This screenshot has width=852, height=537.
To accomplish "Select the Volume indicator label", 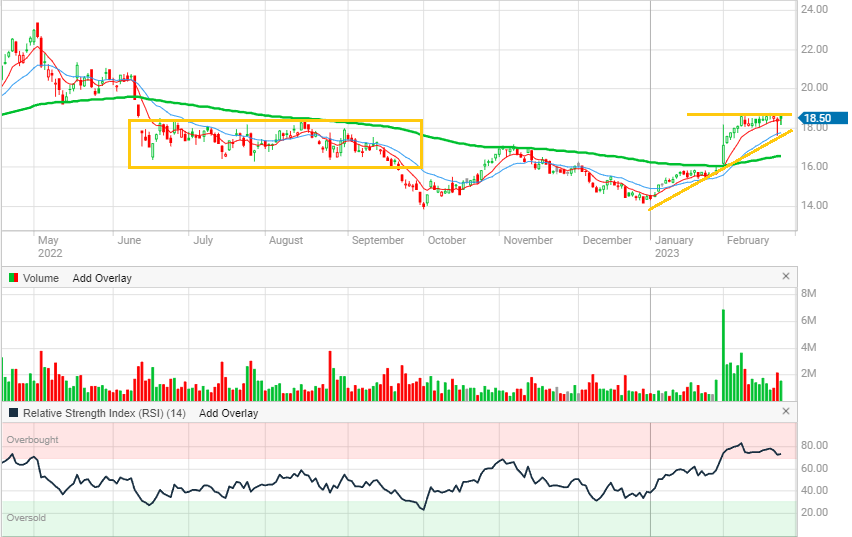I will click(41, 278).
